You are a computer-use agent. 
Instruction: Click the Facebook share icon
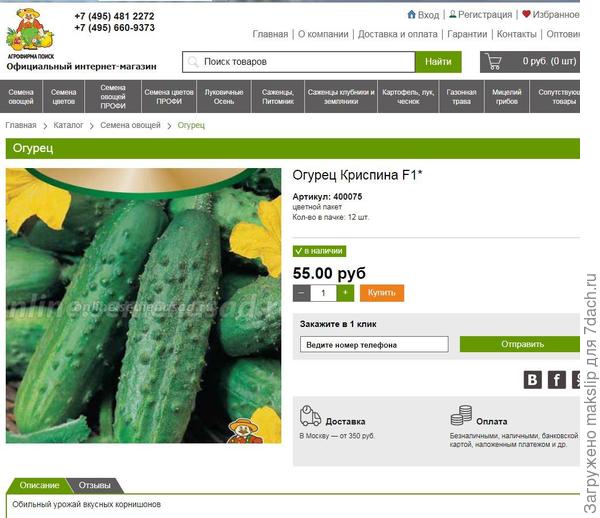[x=557, y=380]
